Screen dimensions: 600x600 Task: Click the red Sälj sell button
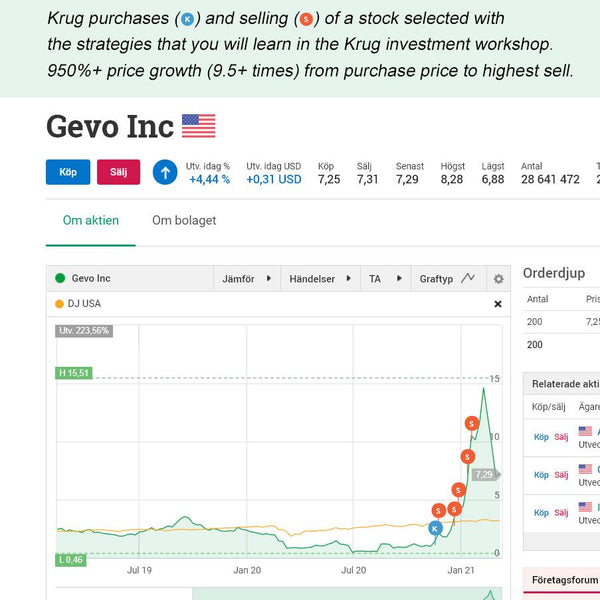[119, 172]
